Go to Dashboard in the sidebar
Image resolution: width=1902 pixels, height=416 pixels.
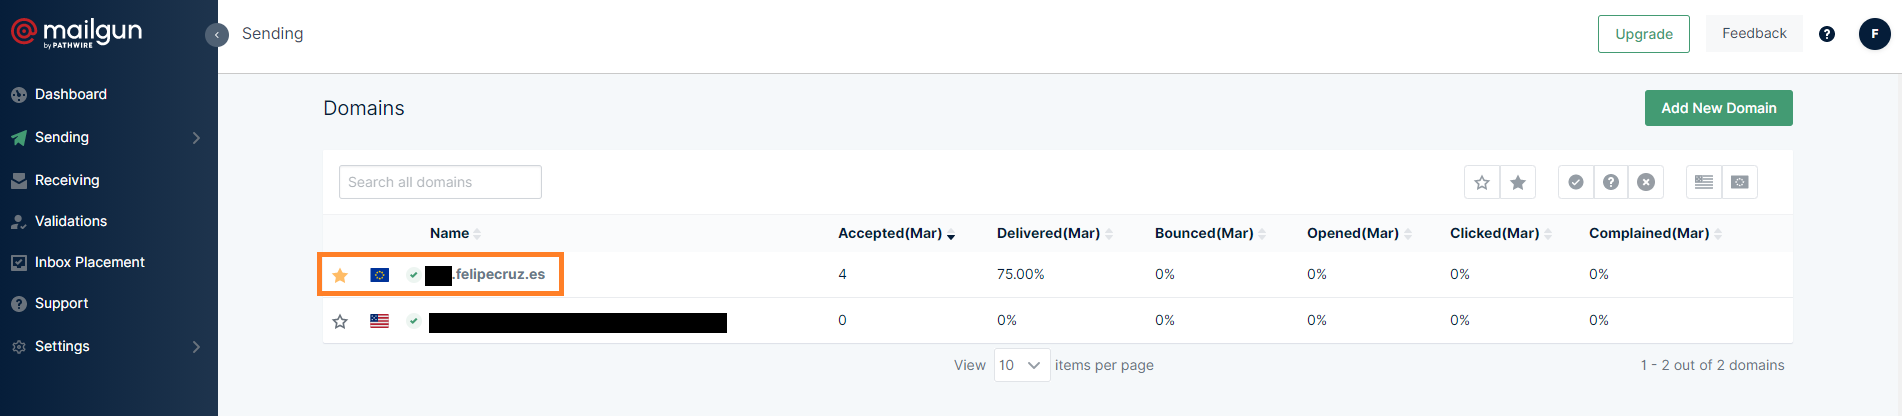(70, 94)
